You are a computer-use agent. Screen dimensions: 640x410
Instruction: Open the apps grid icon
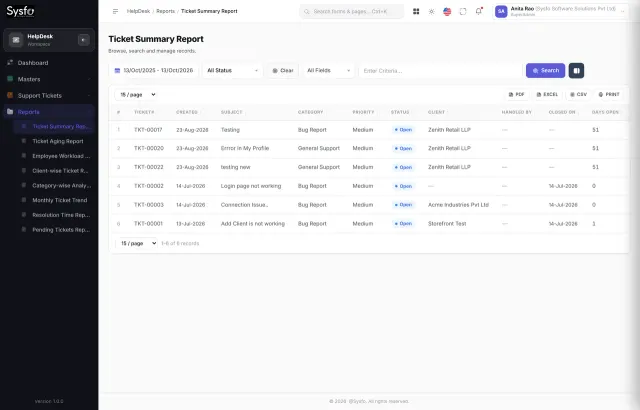[x=416, y=11]
